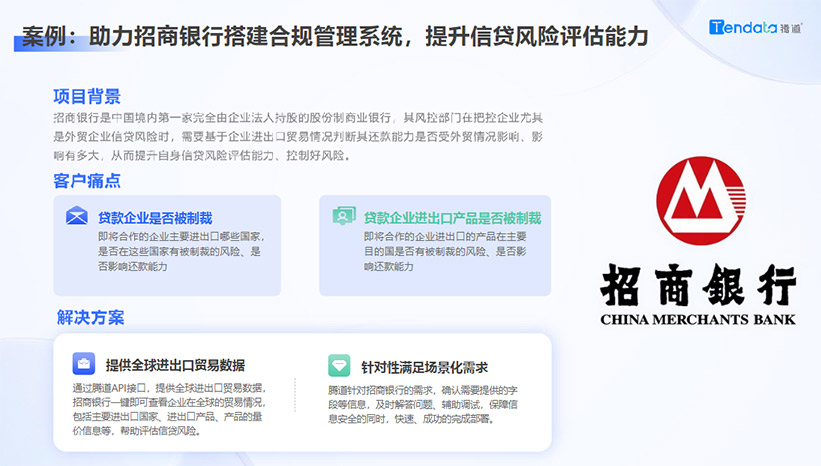Click the paragraph beginning 招商银行是中国境内
Image resolution: width=821 pixels, height=466 pixels.
point(298,137)
